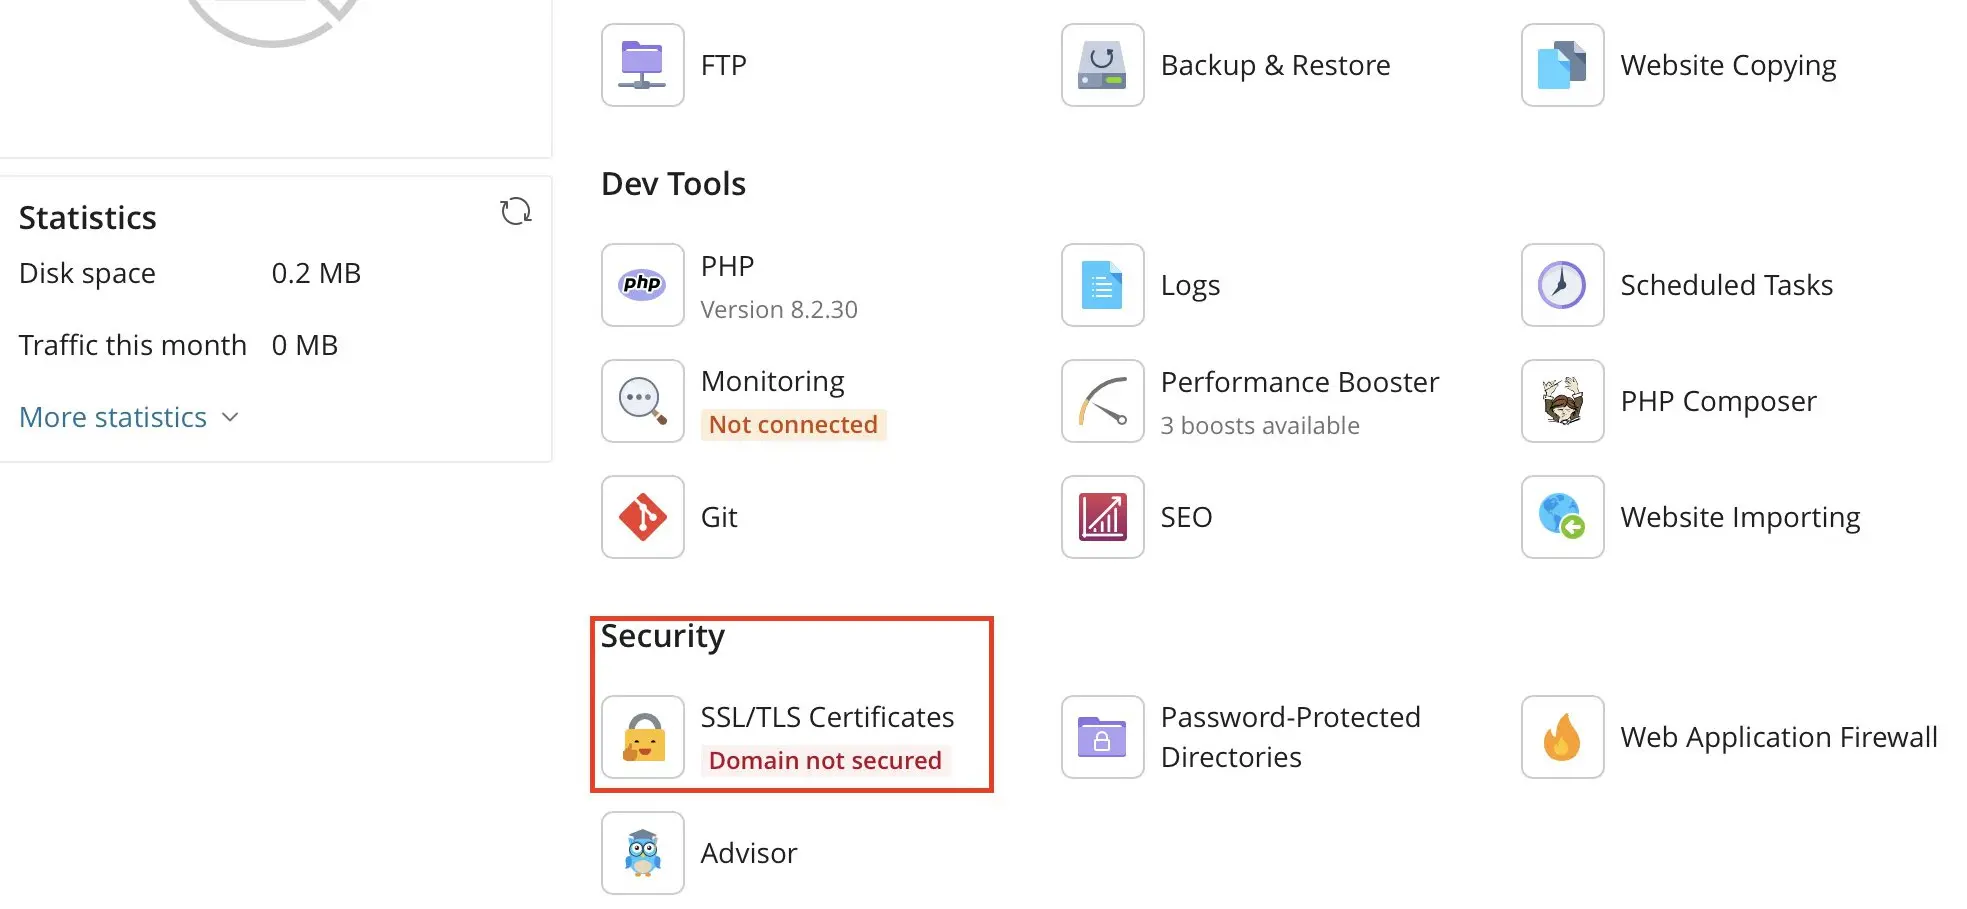Click the SSL/TLS Certificates link

tap(826, 716)
